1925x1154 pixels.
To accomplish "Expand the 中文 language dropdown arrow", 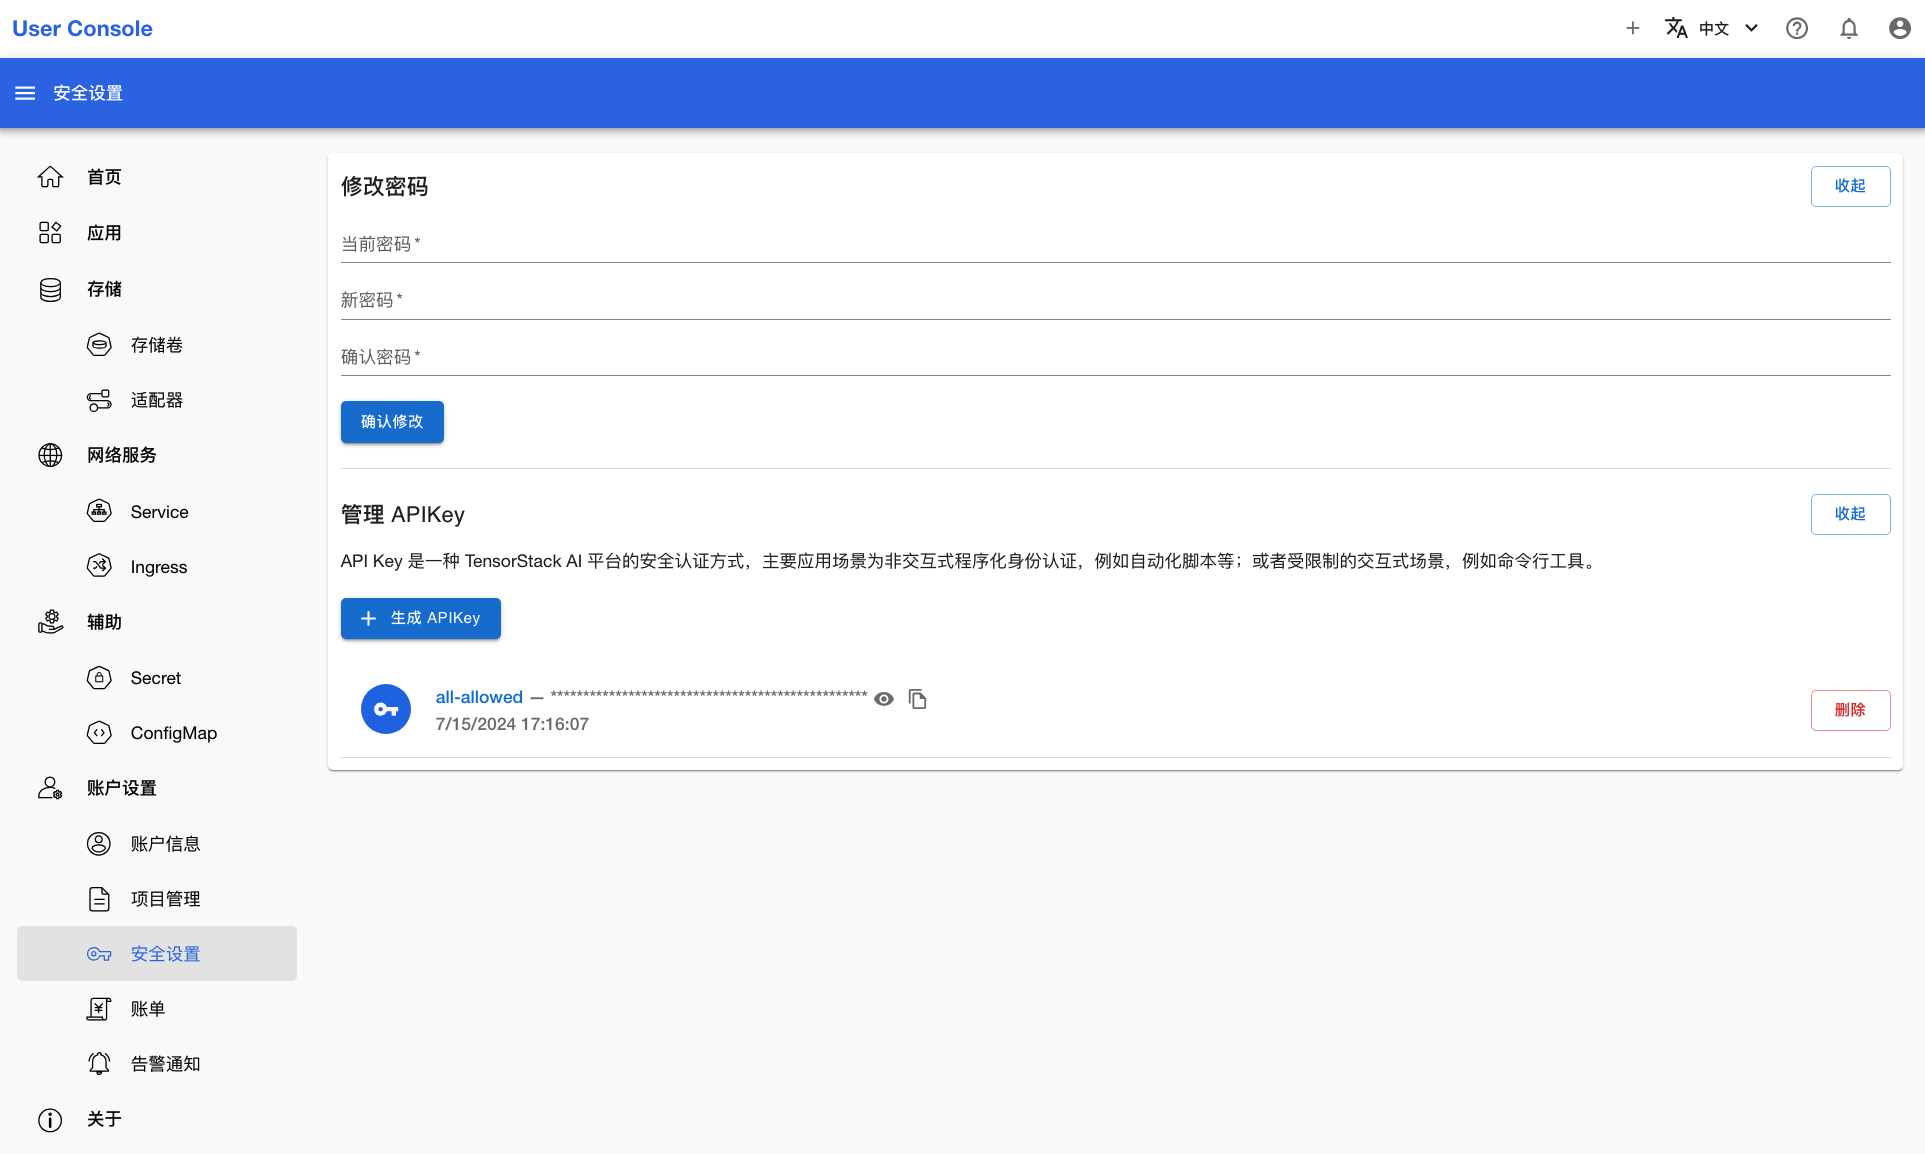I will (x=1751, y=28).
